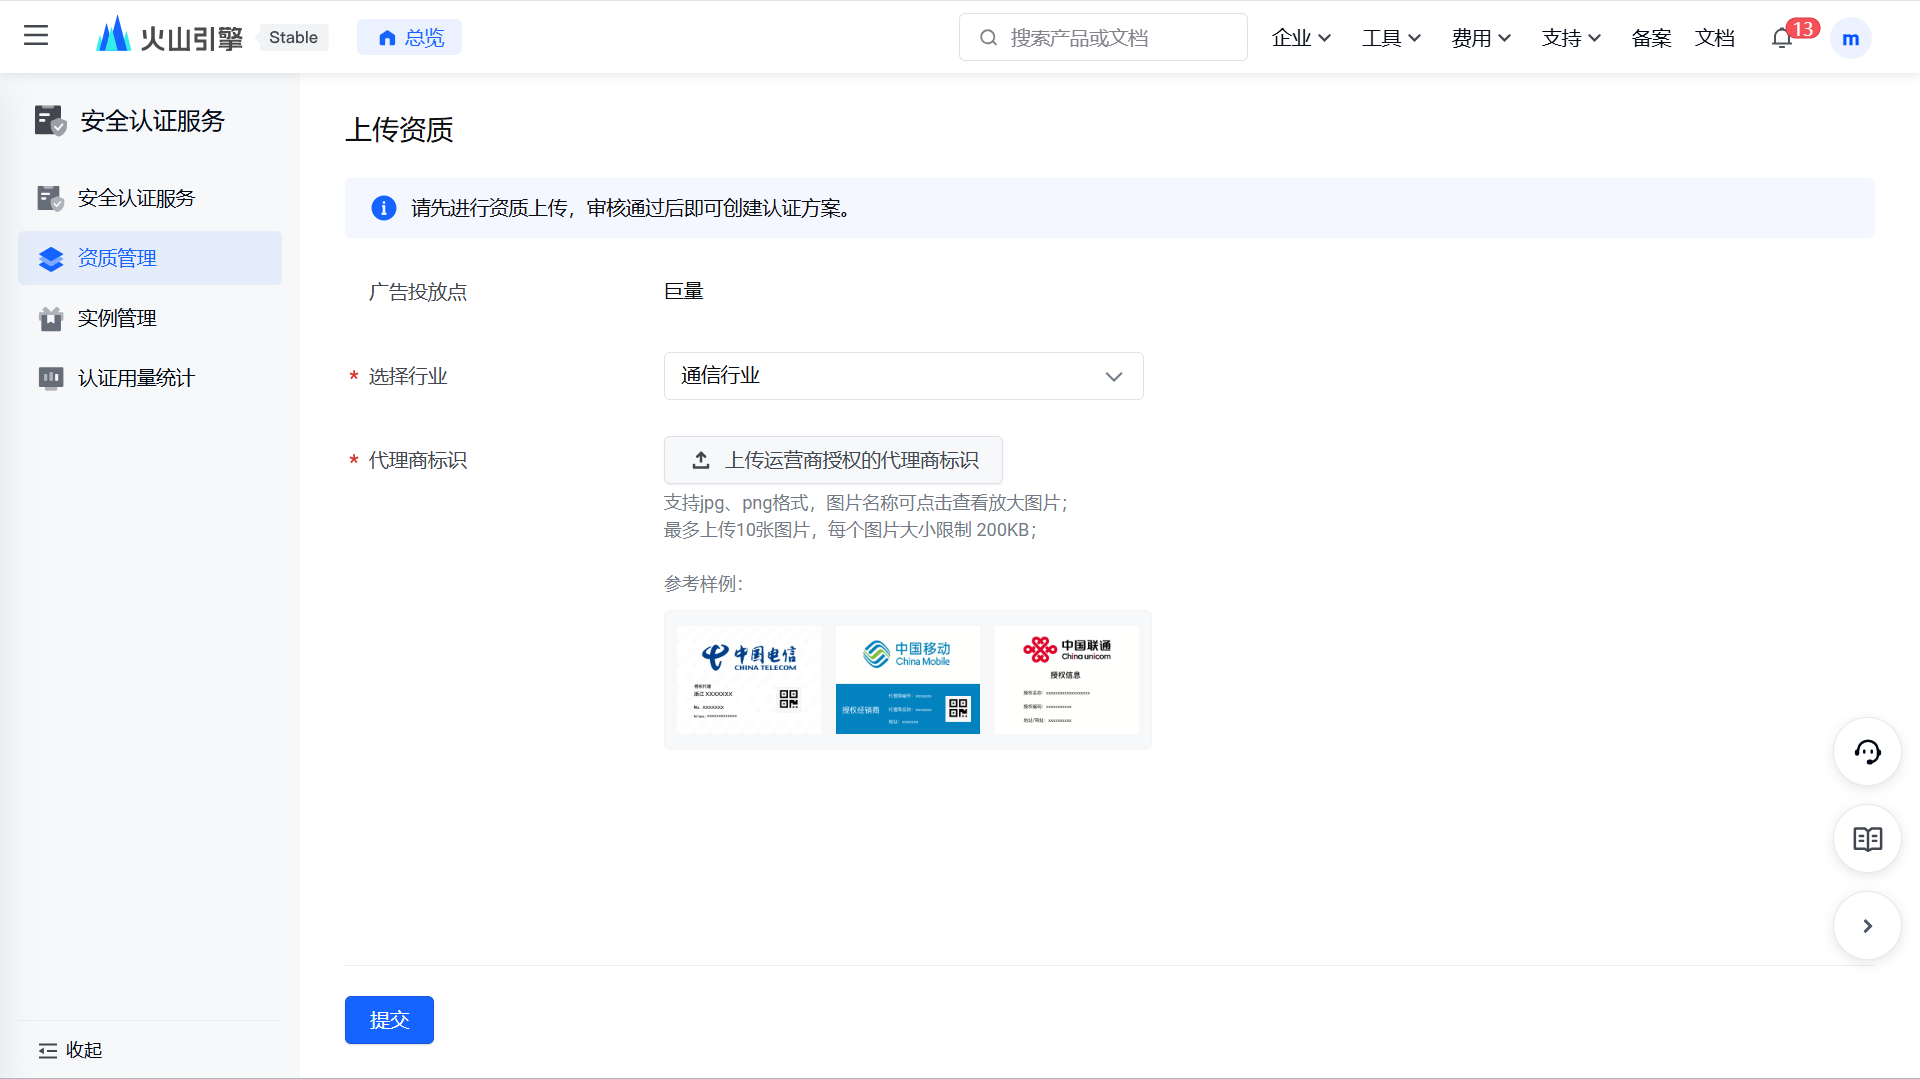Open the 备案 menu item

click(1651, 38)
